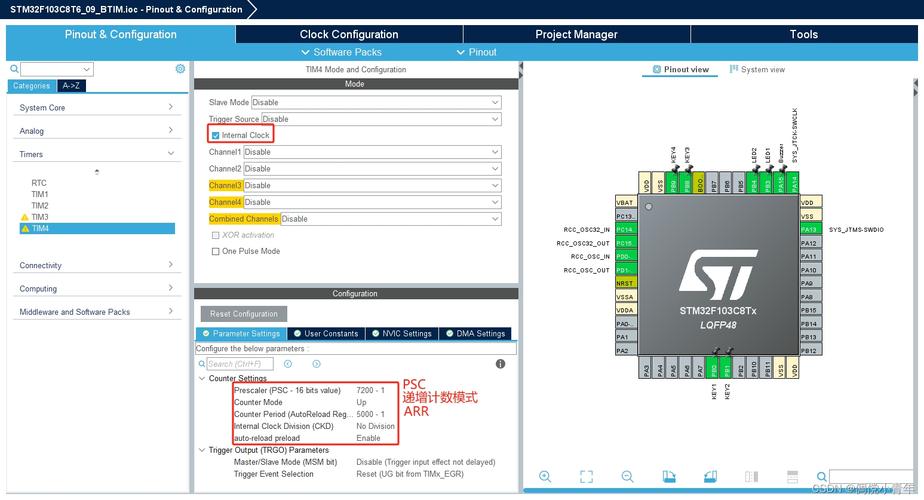Select the Categories tab
Viewport: 924px width, 500px height.
[x=32, y=85]
